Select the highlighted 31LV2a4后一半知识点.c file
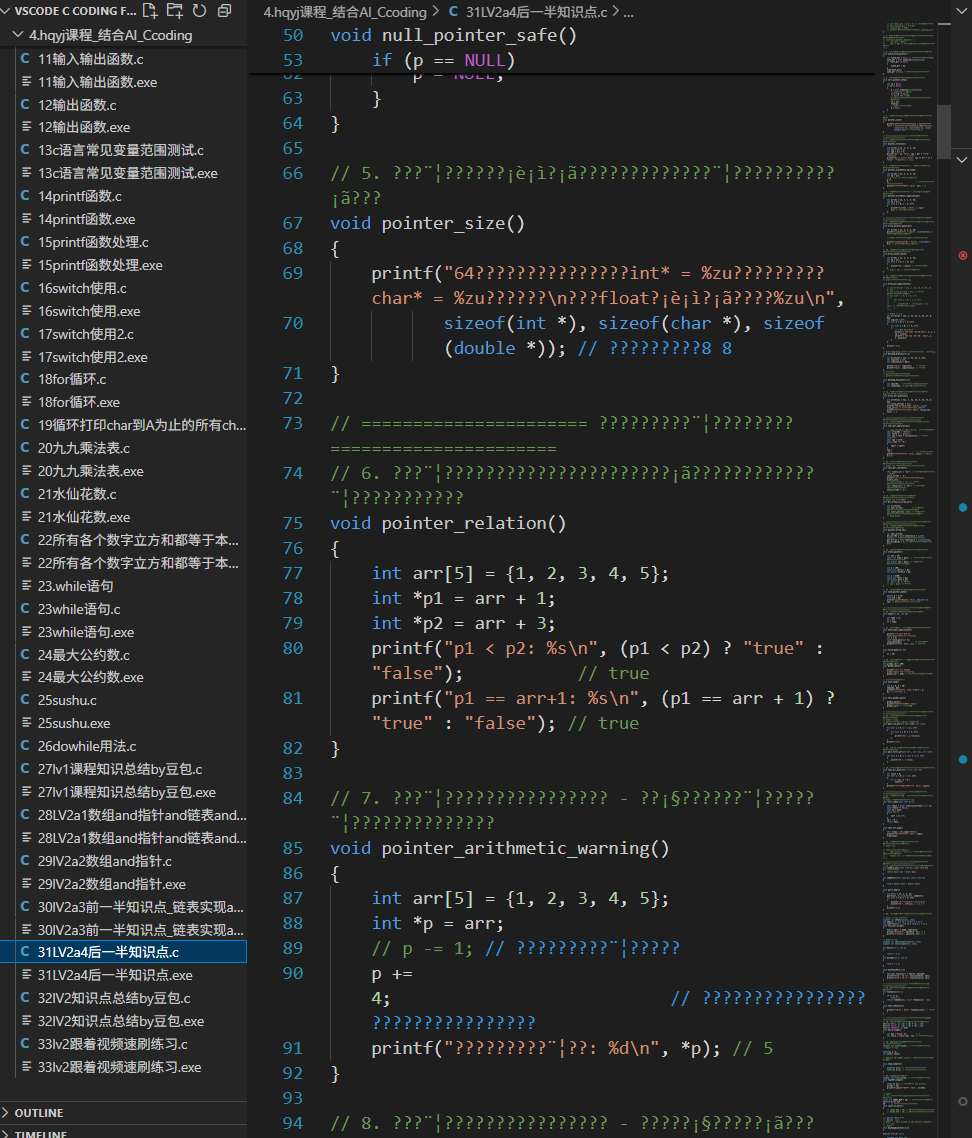The image size is (972, 1138). point(123,951)
